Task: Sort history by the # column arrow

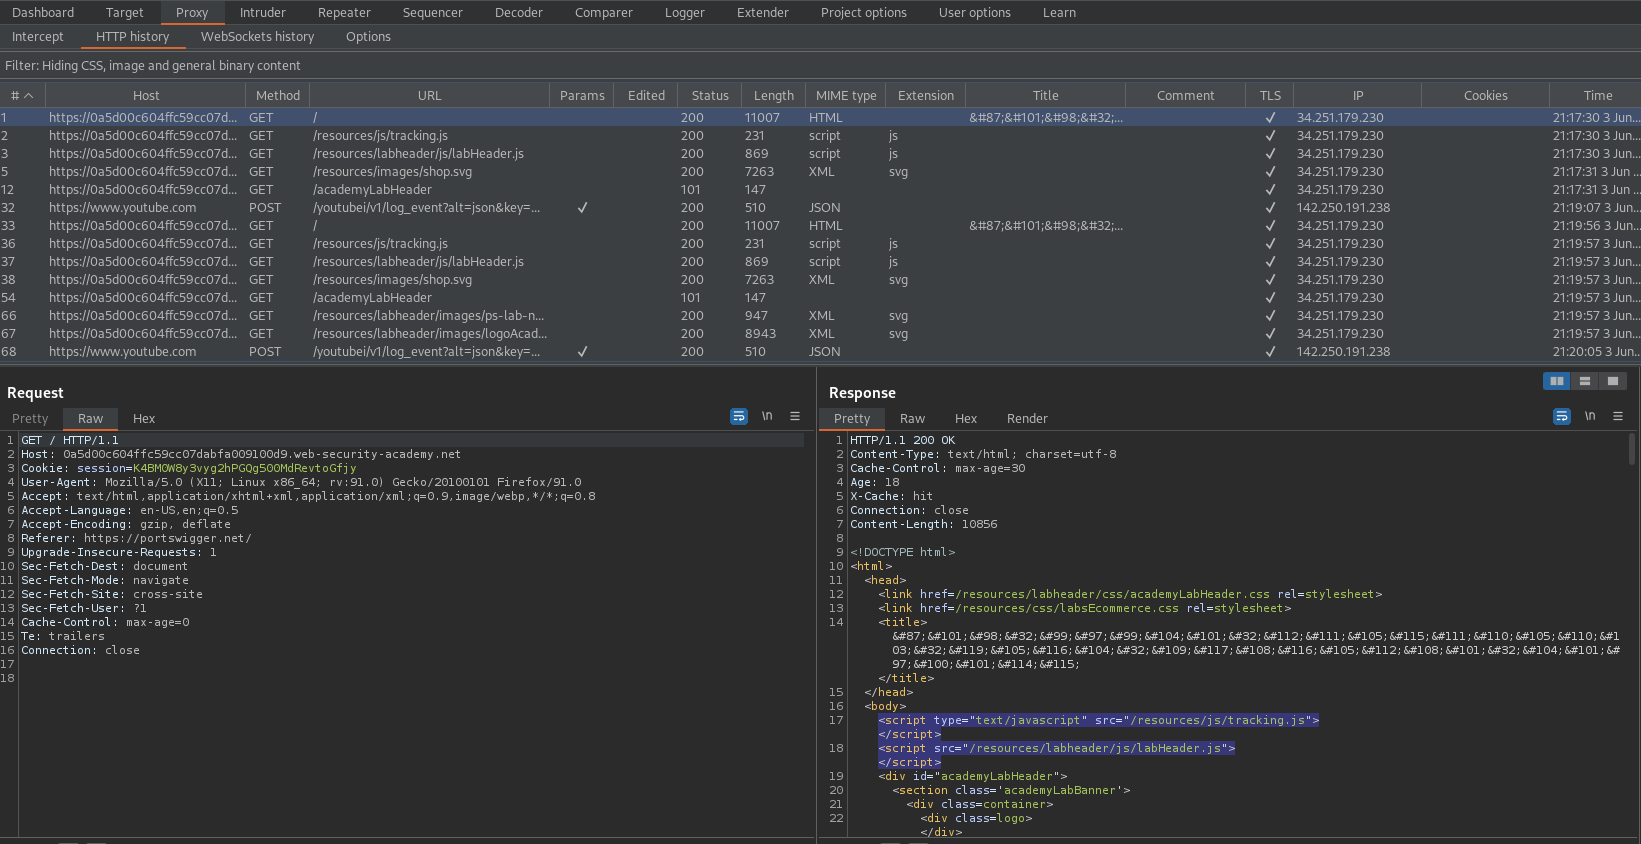Action: [x=28, y=96]
